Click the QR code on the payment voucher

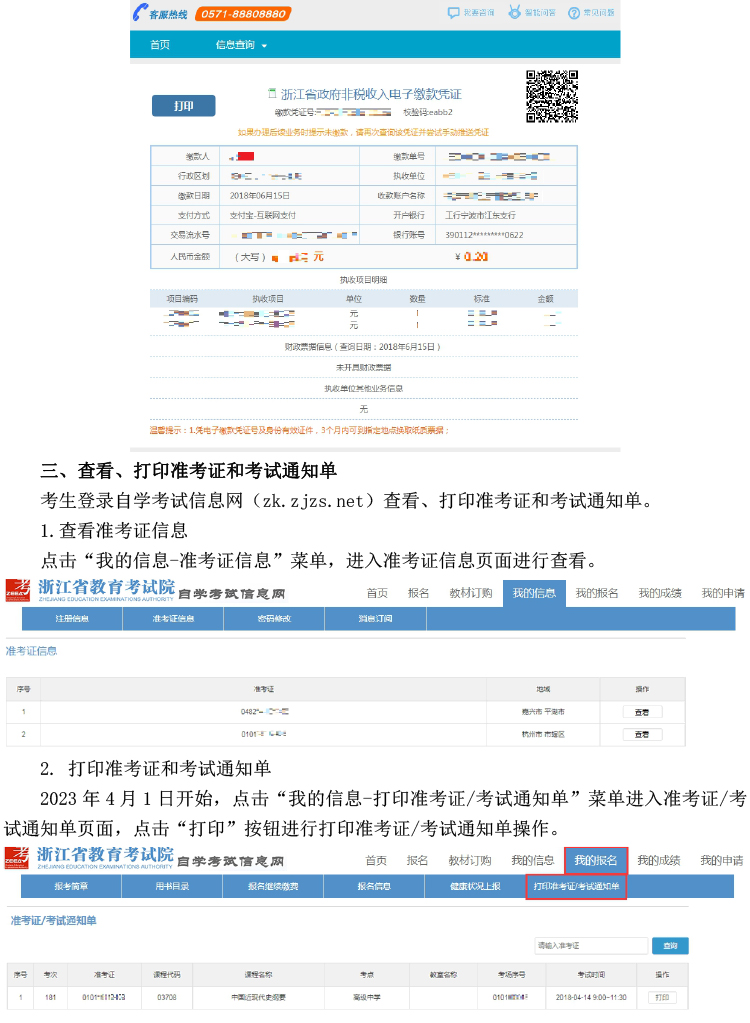point(552,97)
